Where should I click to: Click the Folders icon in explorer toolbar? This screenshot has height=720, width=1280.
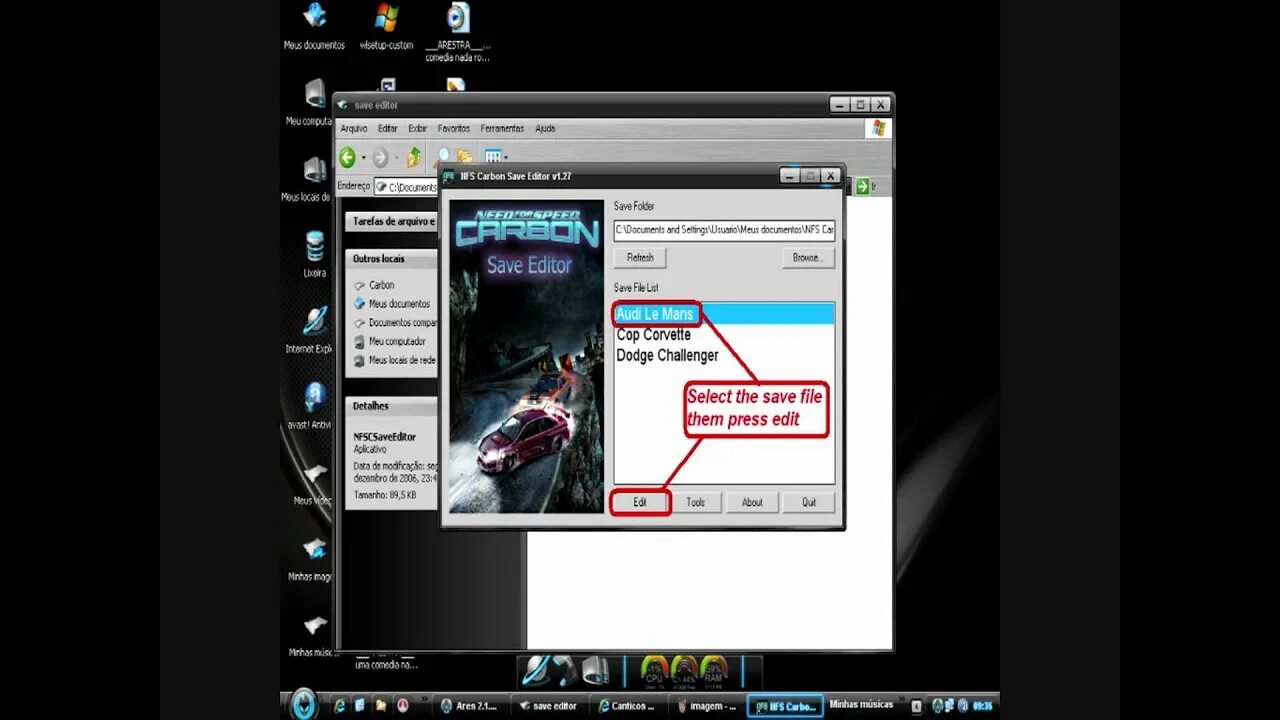[x=465, y=156]
